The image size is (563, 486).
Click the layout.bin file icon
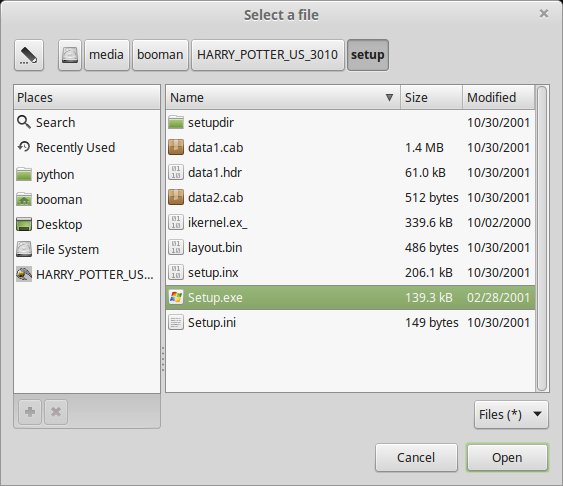click(x=176, y=247)
